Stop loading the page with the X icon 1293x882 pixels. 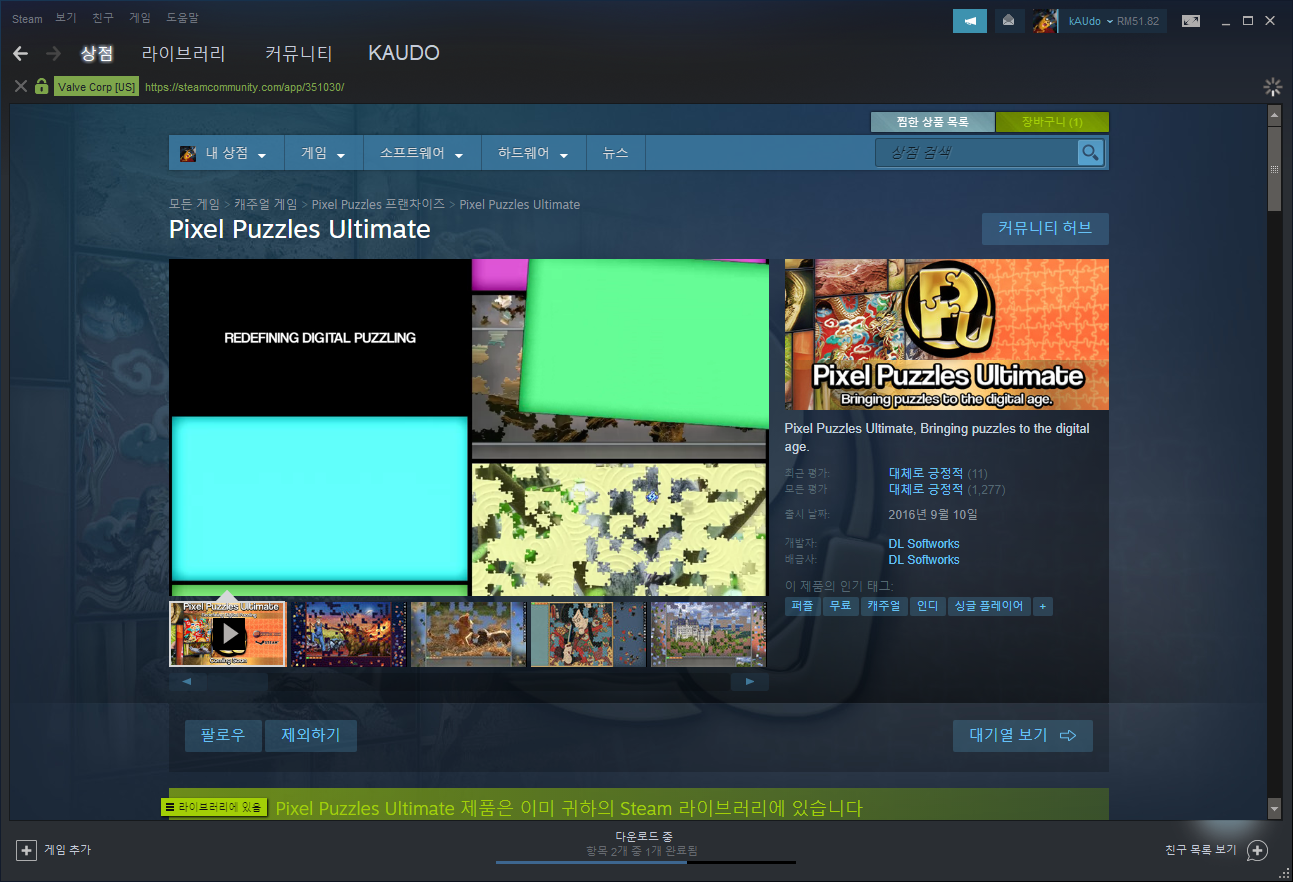[x=20, y=86]
